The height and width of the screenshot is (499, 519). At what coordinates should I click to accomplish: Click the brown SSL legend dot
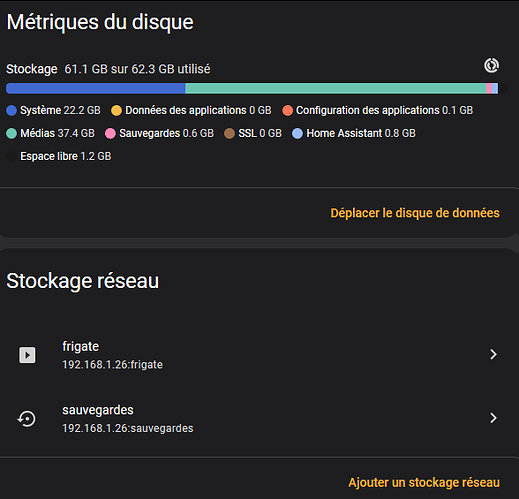tap(229, 134)
